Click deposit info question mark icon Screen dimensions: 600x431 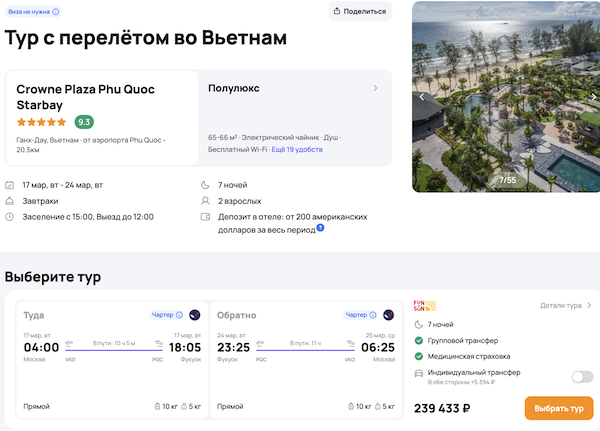[x=321, y=227]
